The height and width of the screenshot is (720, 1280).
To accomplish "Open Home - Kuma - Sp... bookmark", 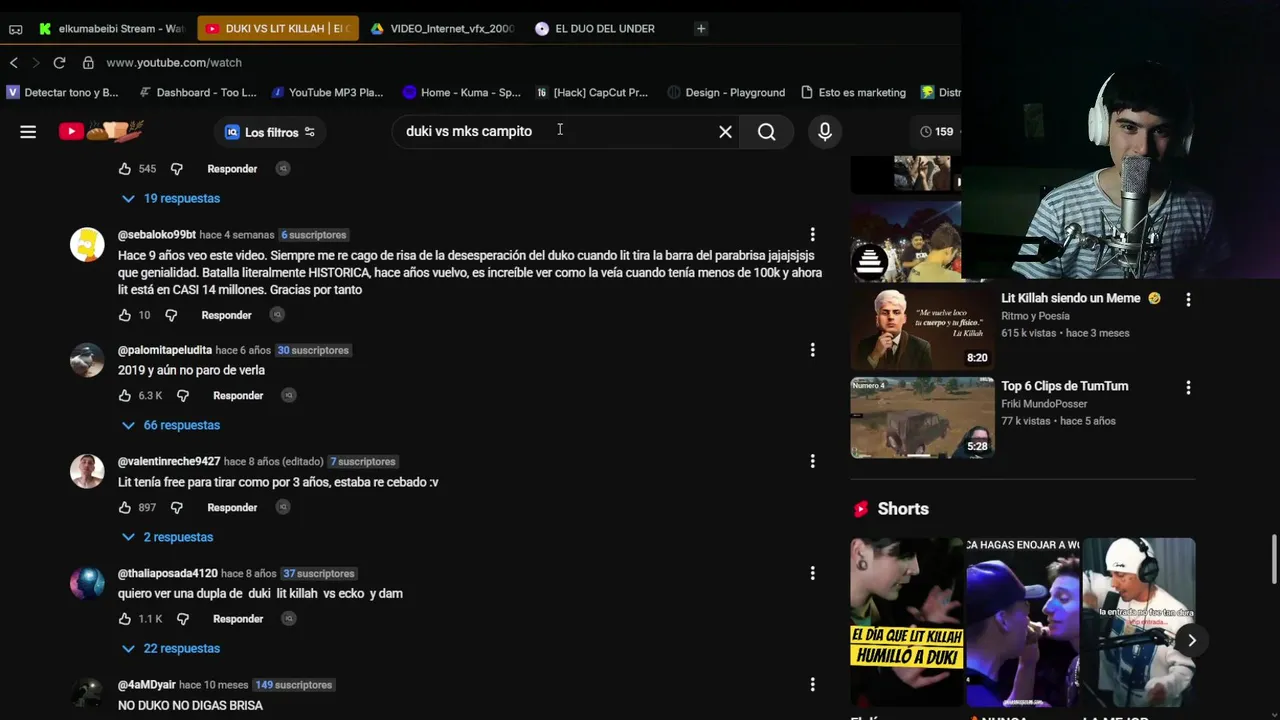I will tap(461, 92).
